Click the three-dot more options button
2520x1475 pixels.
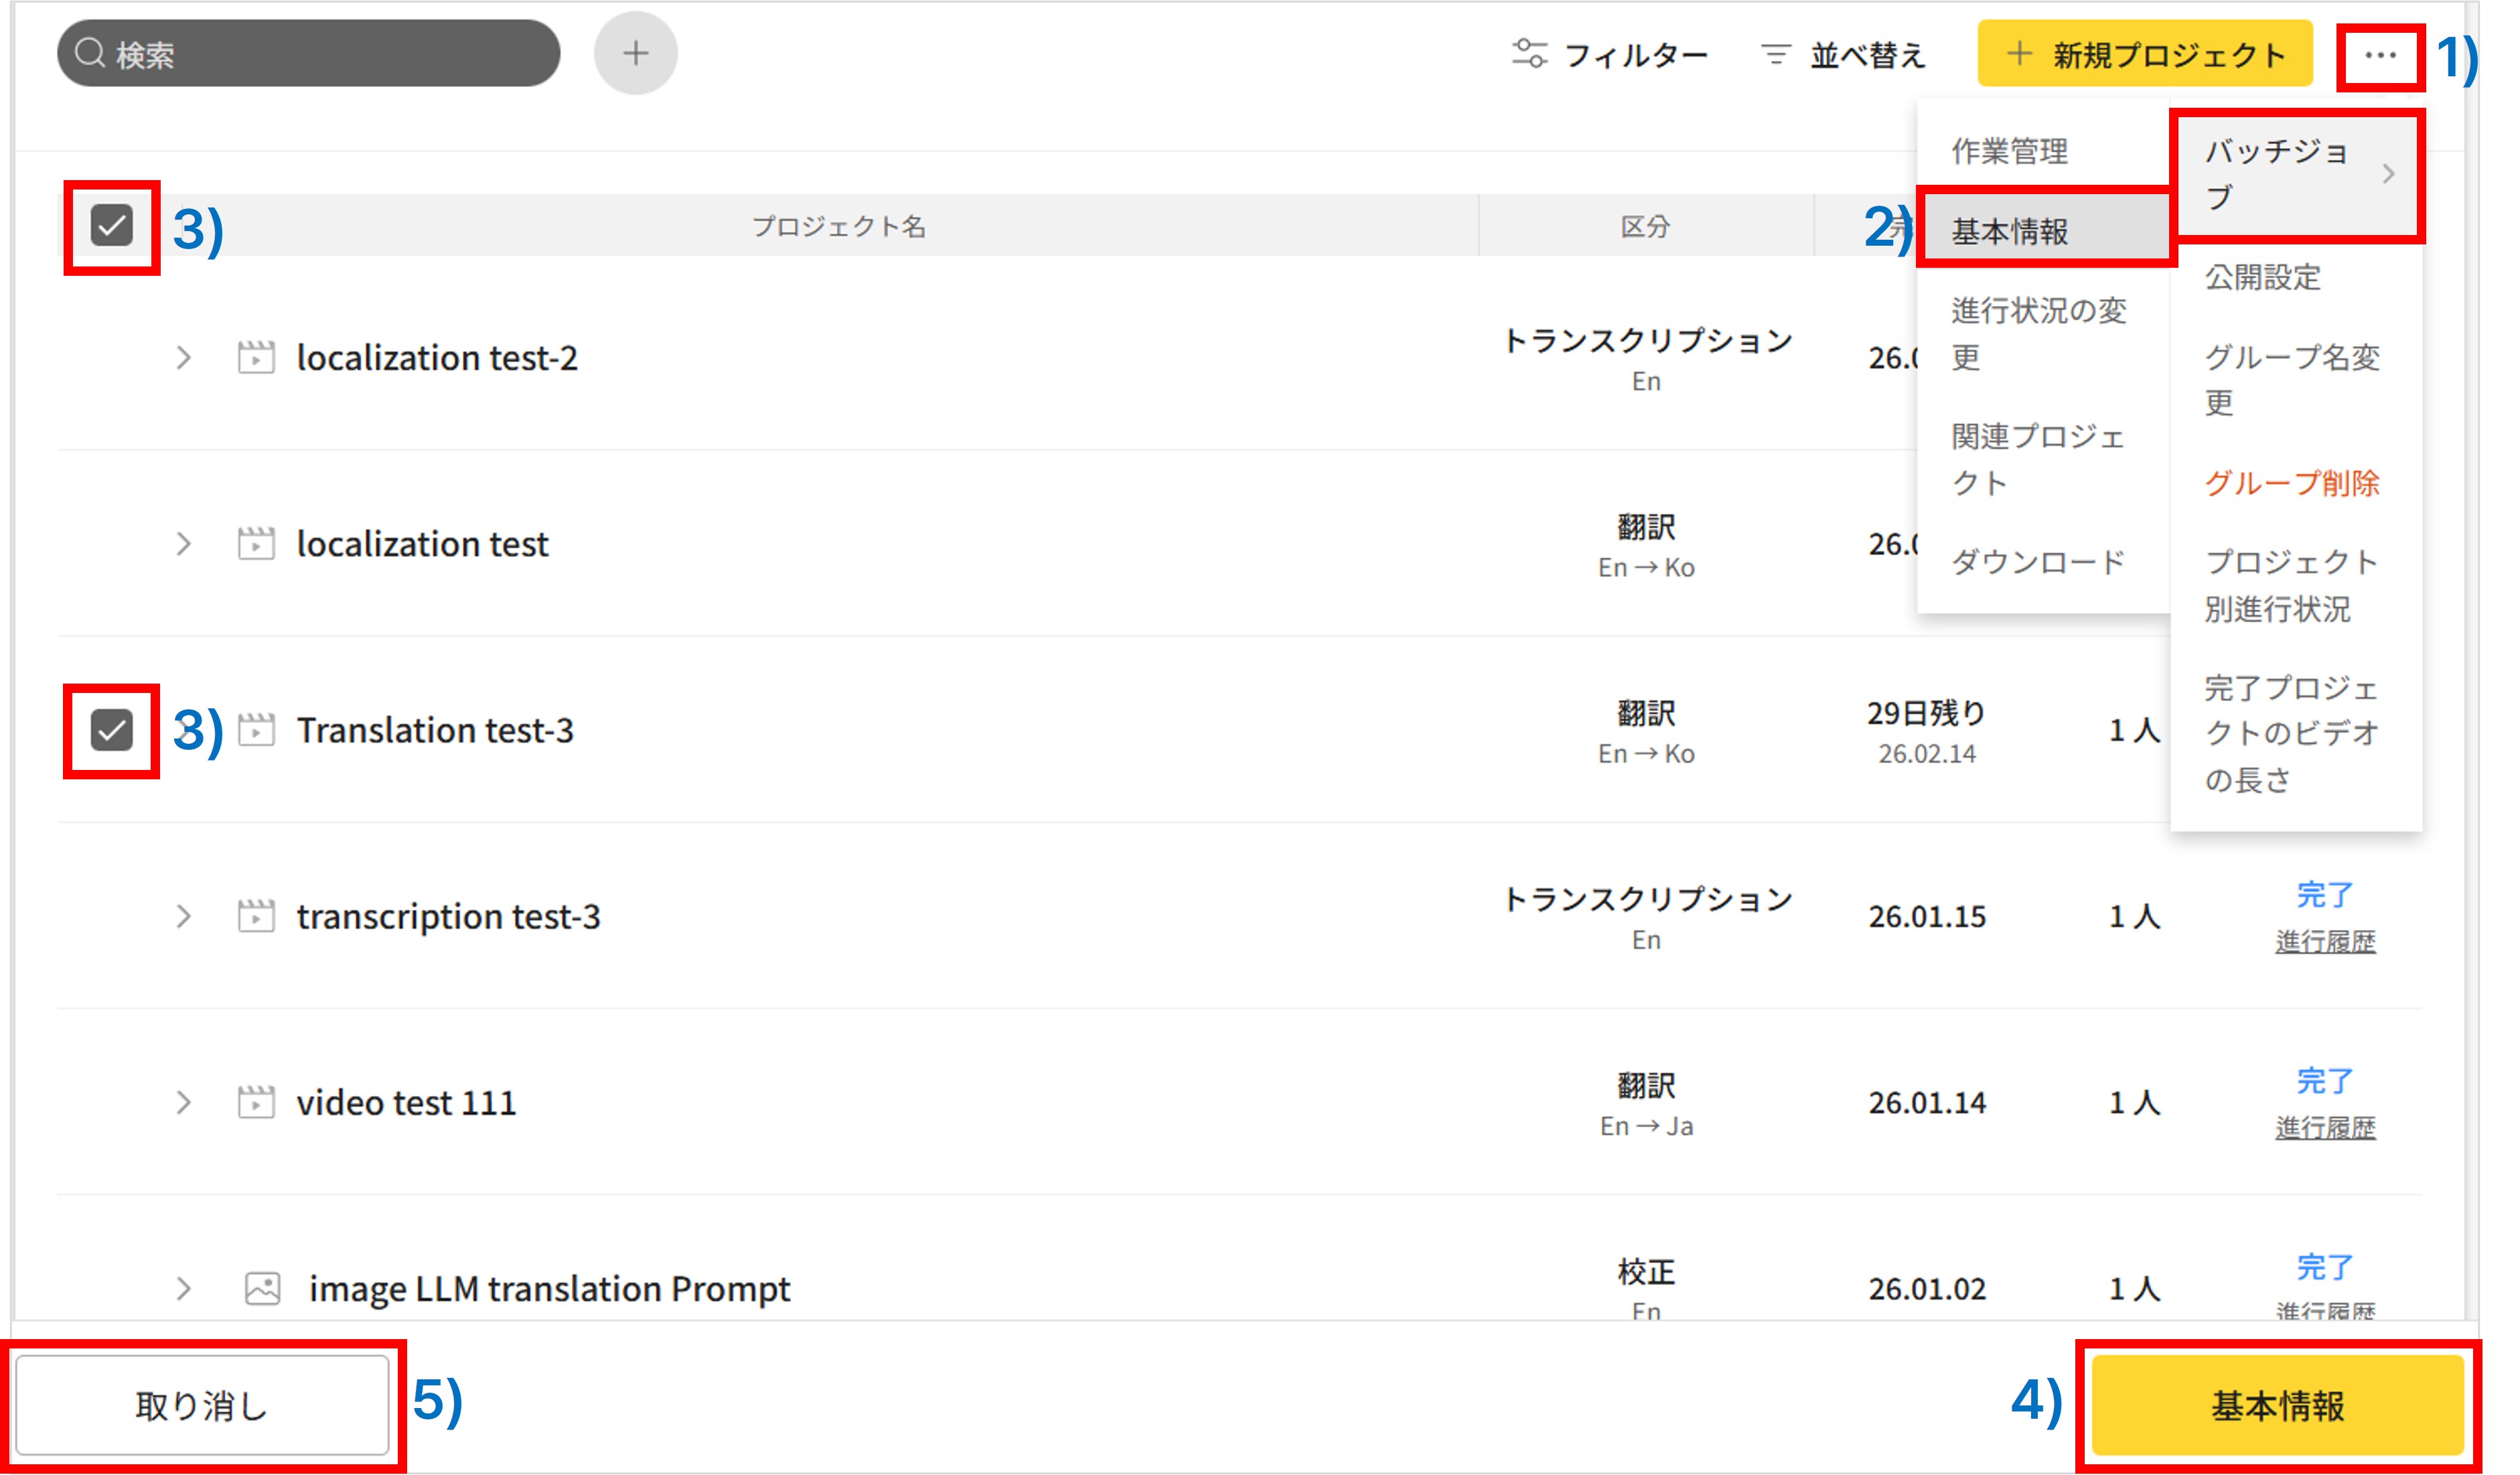(x=2379, y=55)
